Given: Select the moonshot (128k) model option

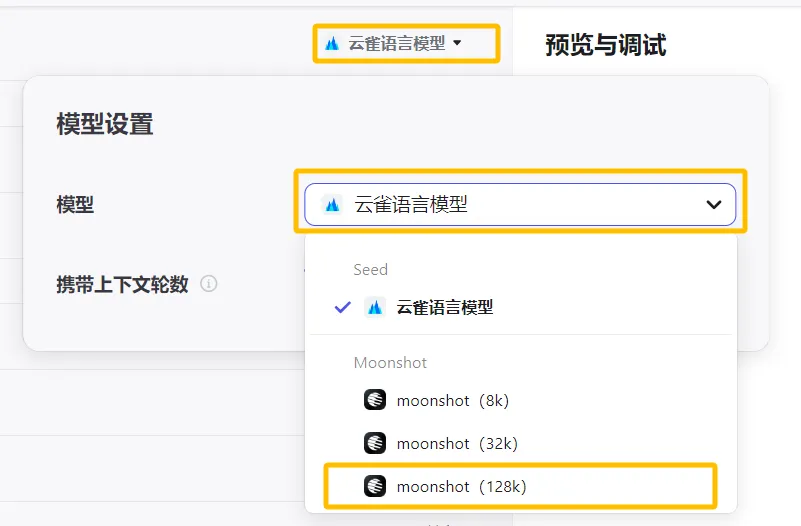Looking at the screenshot, I should pyautogui.click(x=461, y=486).
